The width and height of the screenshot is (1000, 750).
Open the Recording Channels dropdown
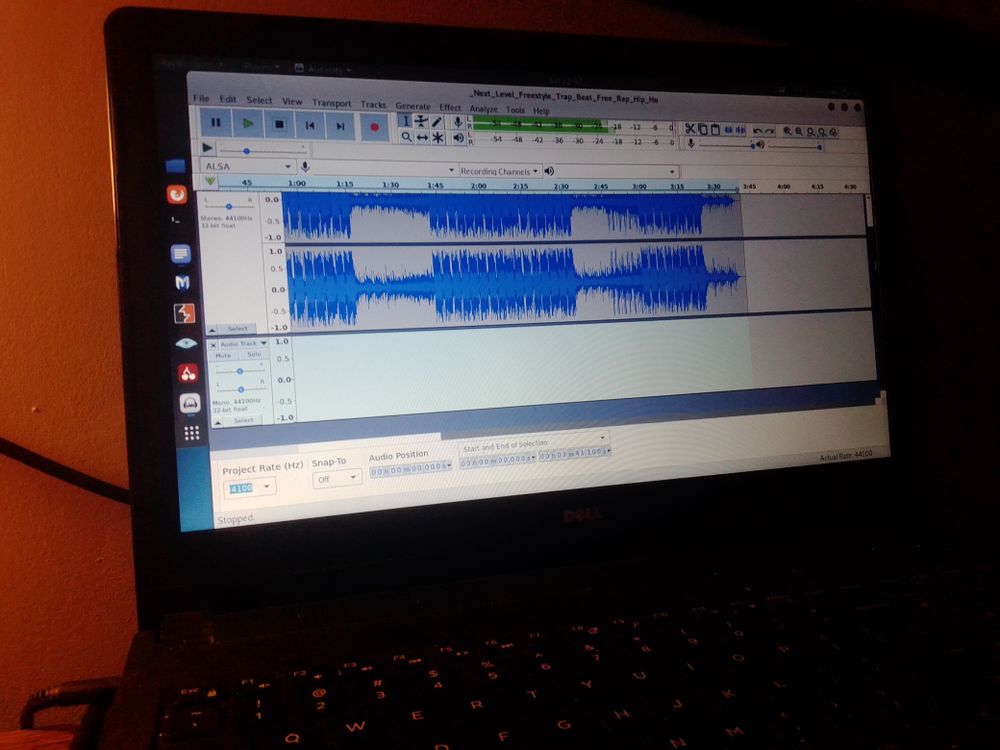coord(499,171)
